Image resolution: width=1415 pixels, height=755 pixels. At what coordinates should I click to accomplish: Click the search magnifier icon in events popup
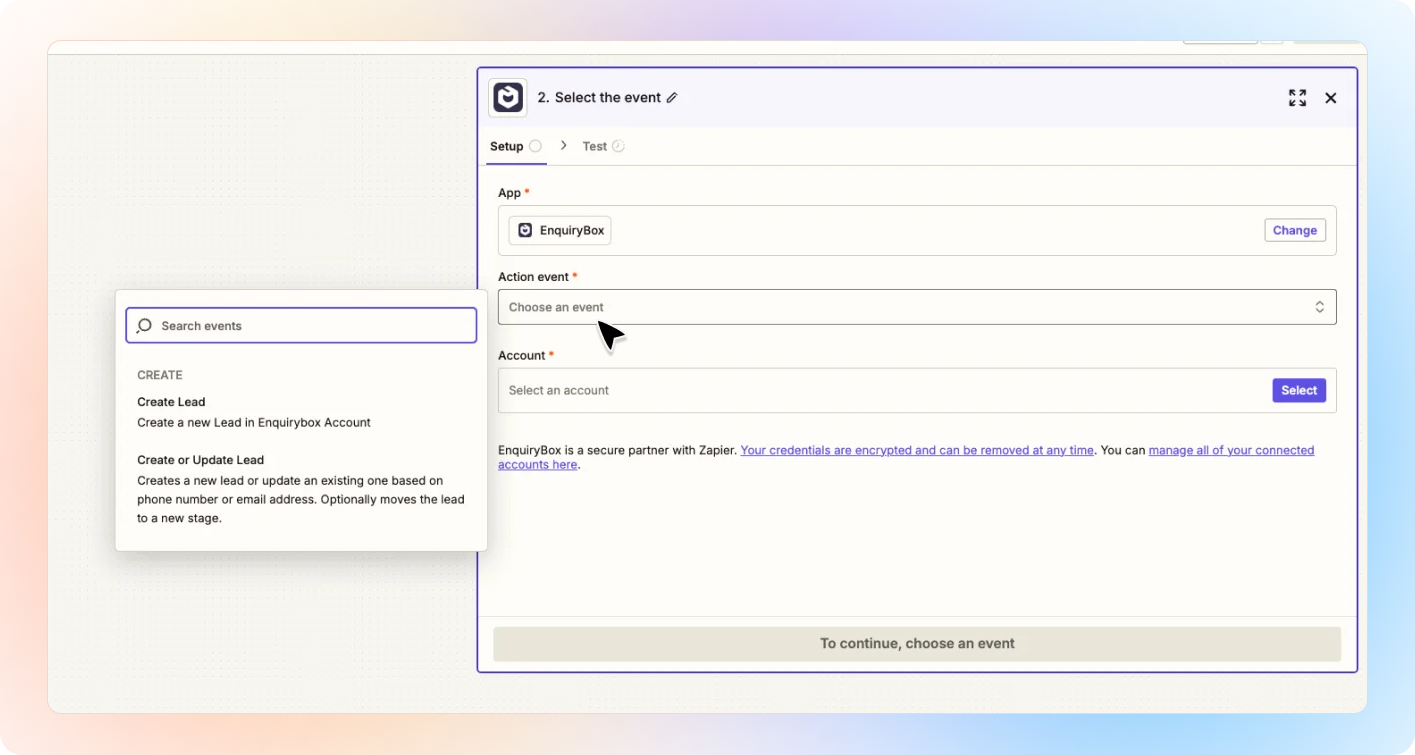[145, 326]
